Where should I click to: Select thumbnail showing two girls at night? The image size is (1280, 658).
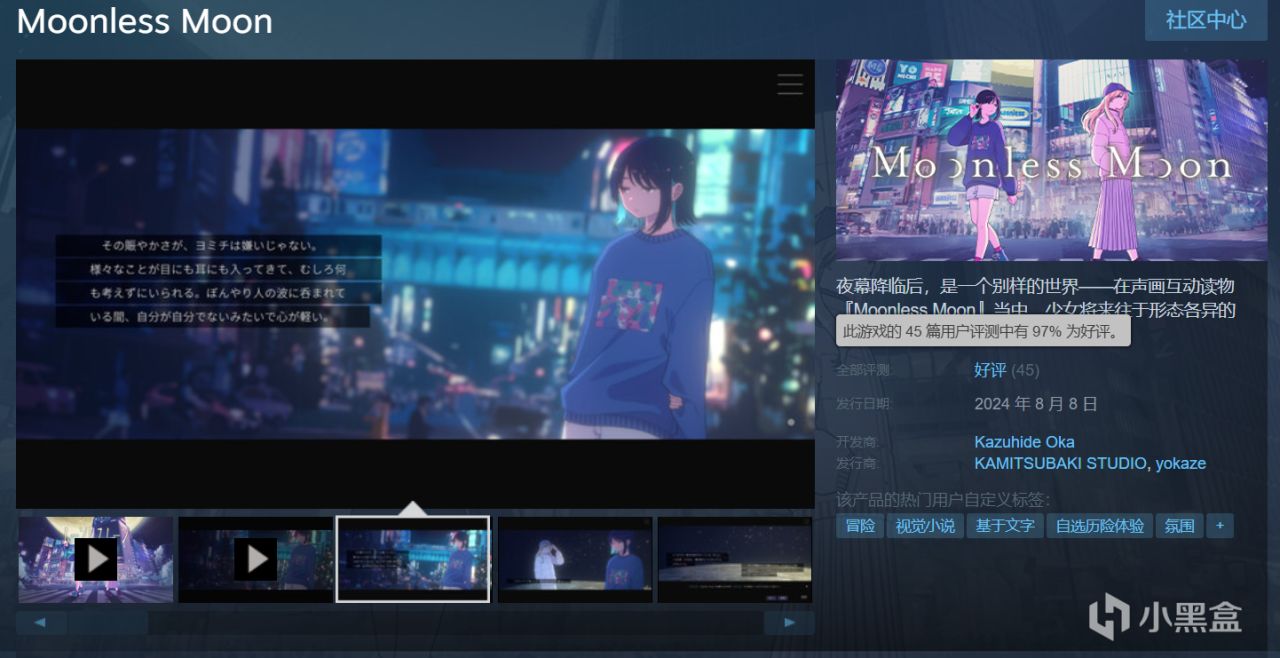pyautogui.click(x=575, y=559)
